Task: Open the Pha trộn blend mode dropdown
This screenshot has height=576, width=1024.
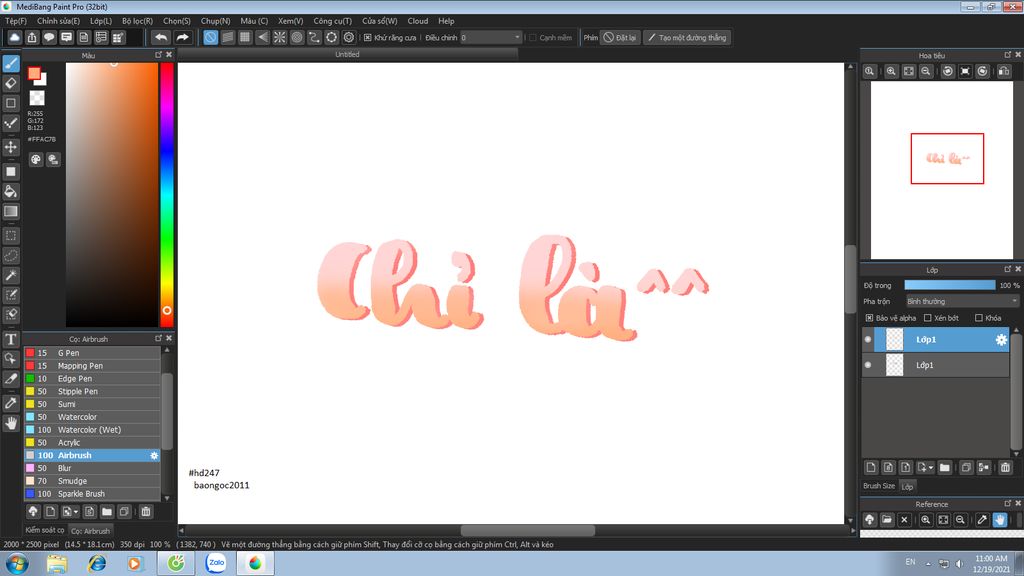Action: tap(961, 301)
